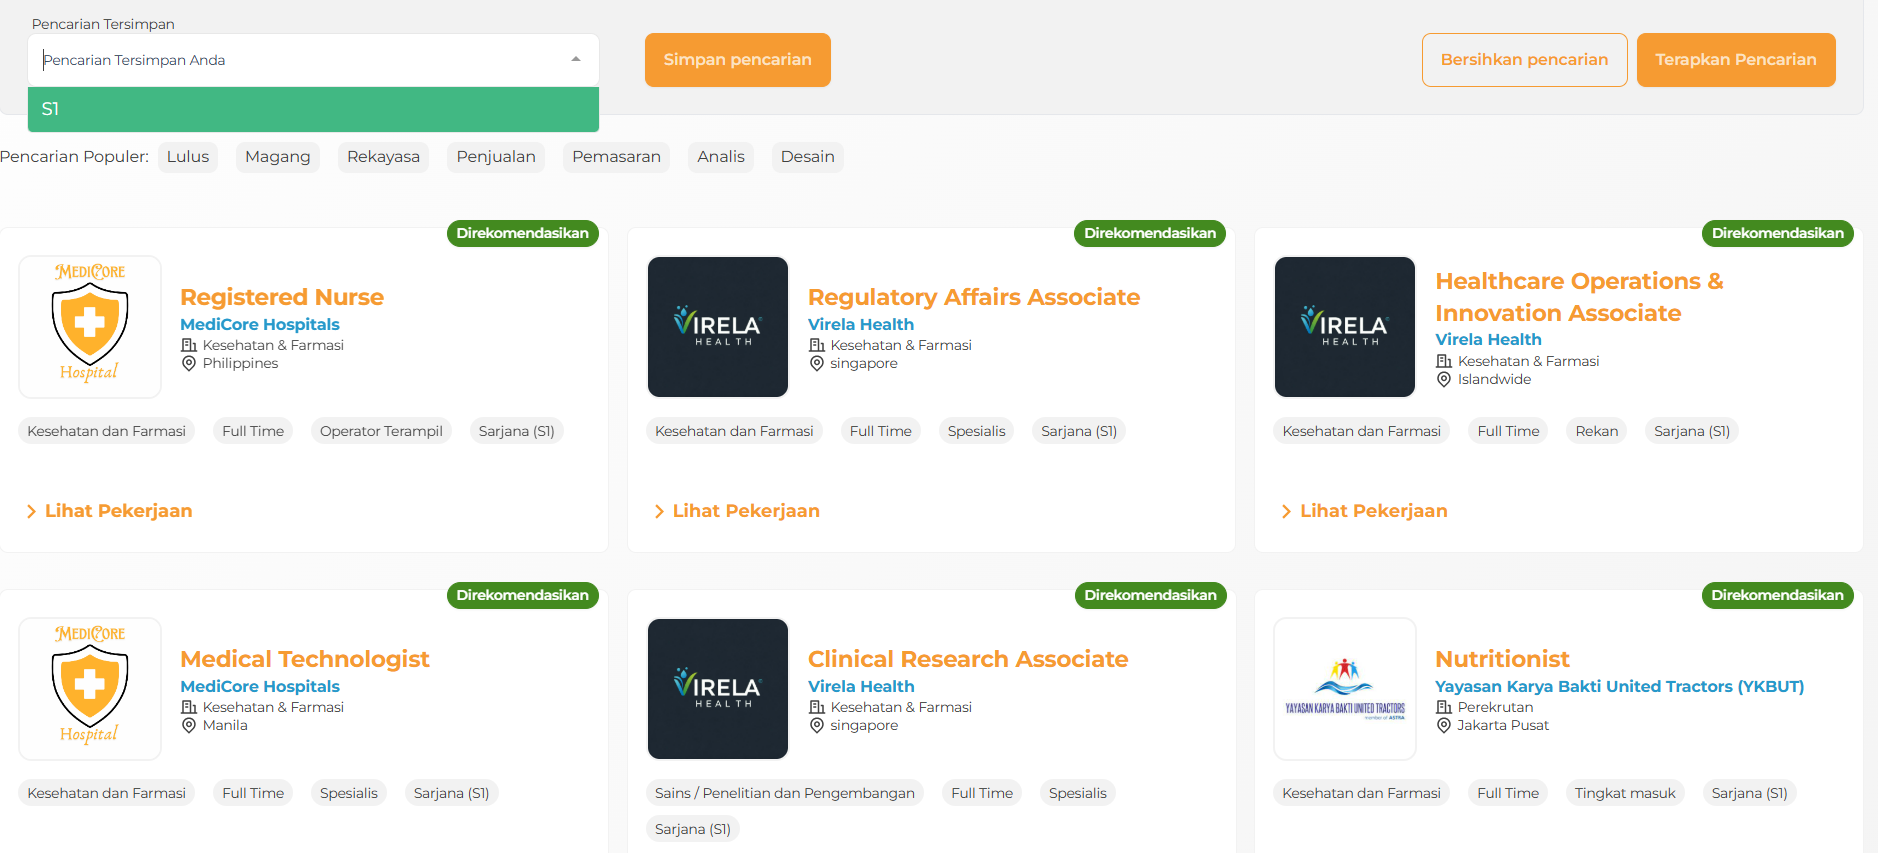Viewport: 1878px width, 853px height.
Task: Open Yayasan Karya Bakti United Tractors company link
Action: (1619, 686)
